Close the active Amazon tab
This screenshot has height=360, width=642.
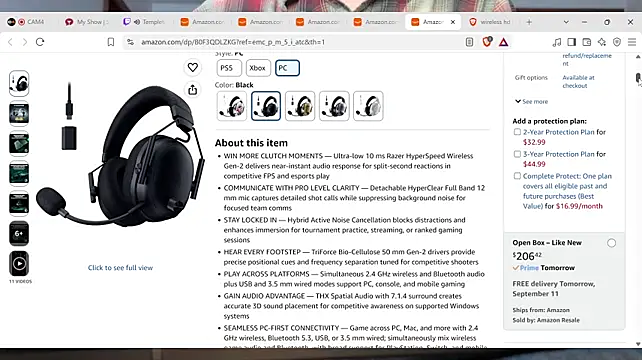pyautogui.click(x=453, y=22)
